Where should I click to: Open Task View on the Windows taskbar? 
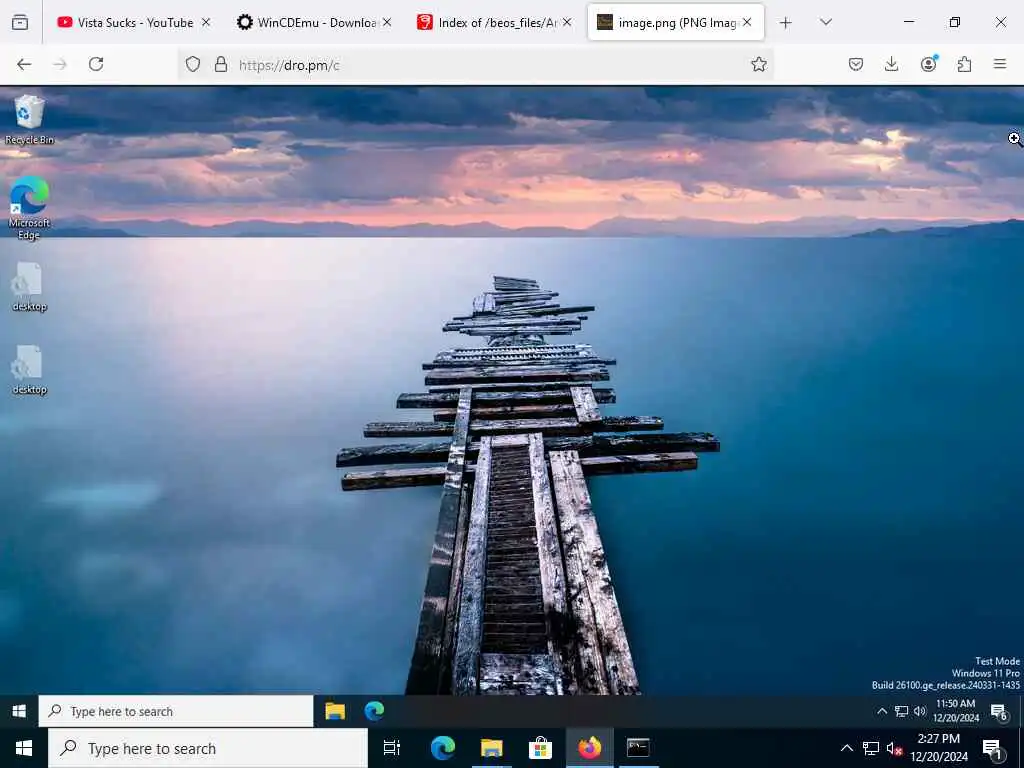click(392, 748)
